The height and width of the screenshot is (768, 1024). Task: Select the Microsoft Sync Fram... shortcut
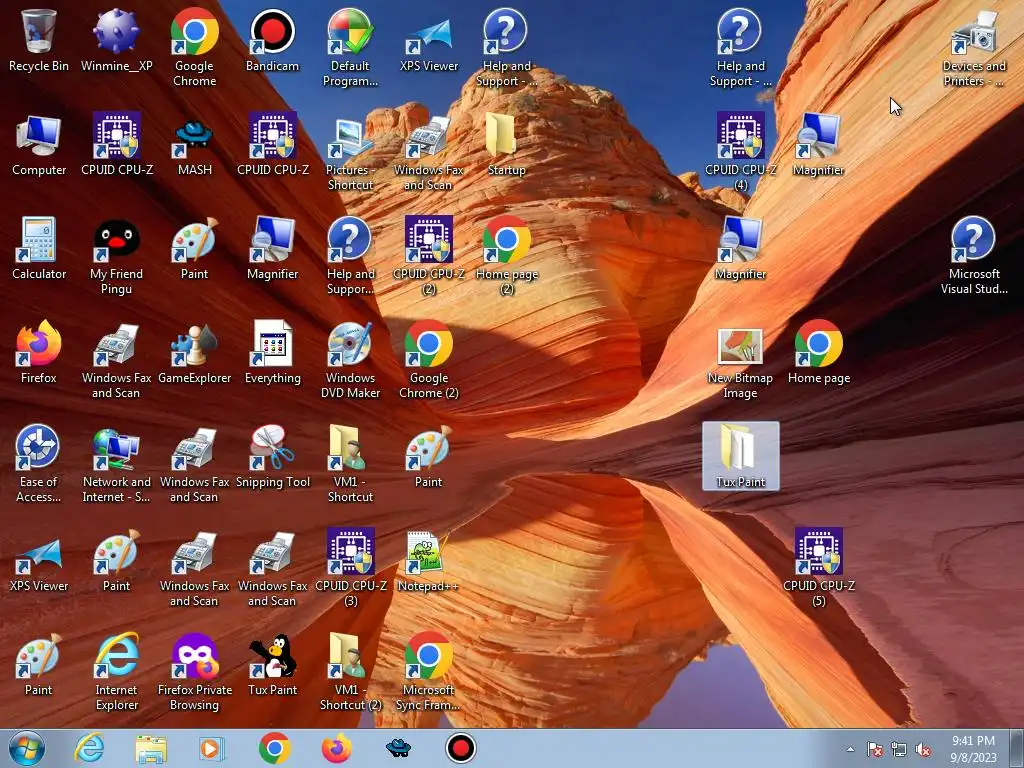[x=428, y=671]
